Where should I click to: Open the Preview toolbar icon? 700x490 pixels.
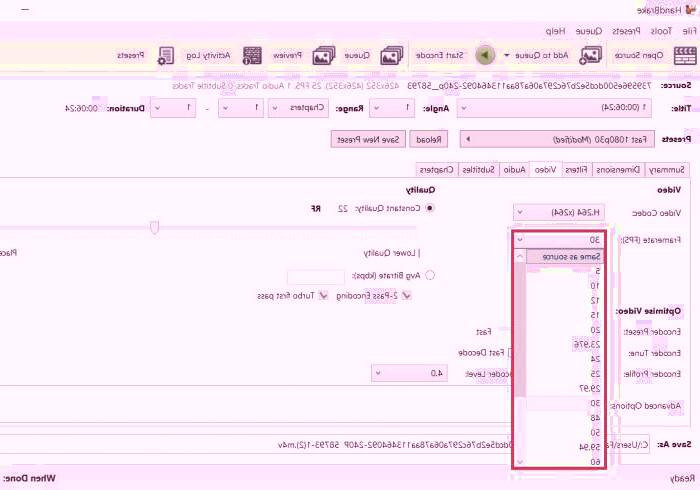pos(324,56)
